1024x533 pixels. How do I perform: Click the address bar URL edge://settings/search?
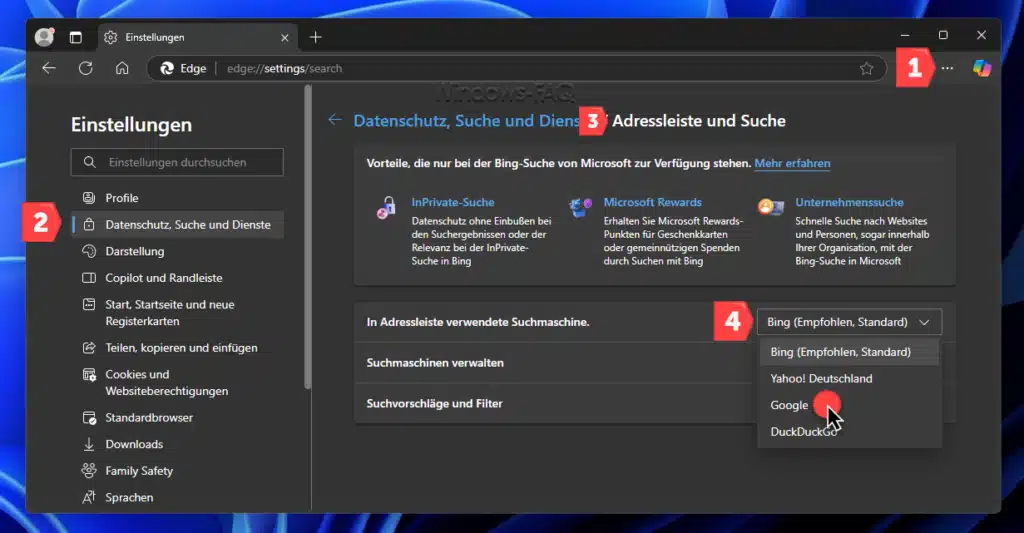point(284,69)
